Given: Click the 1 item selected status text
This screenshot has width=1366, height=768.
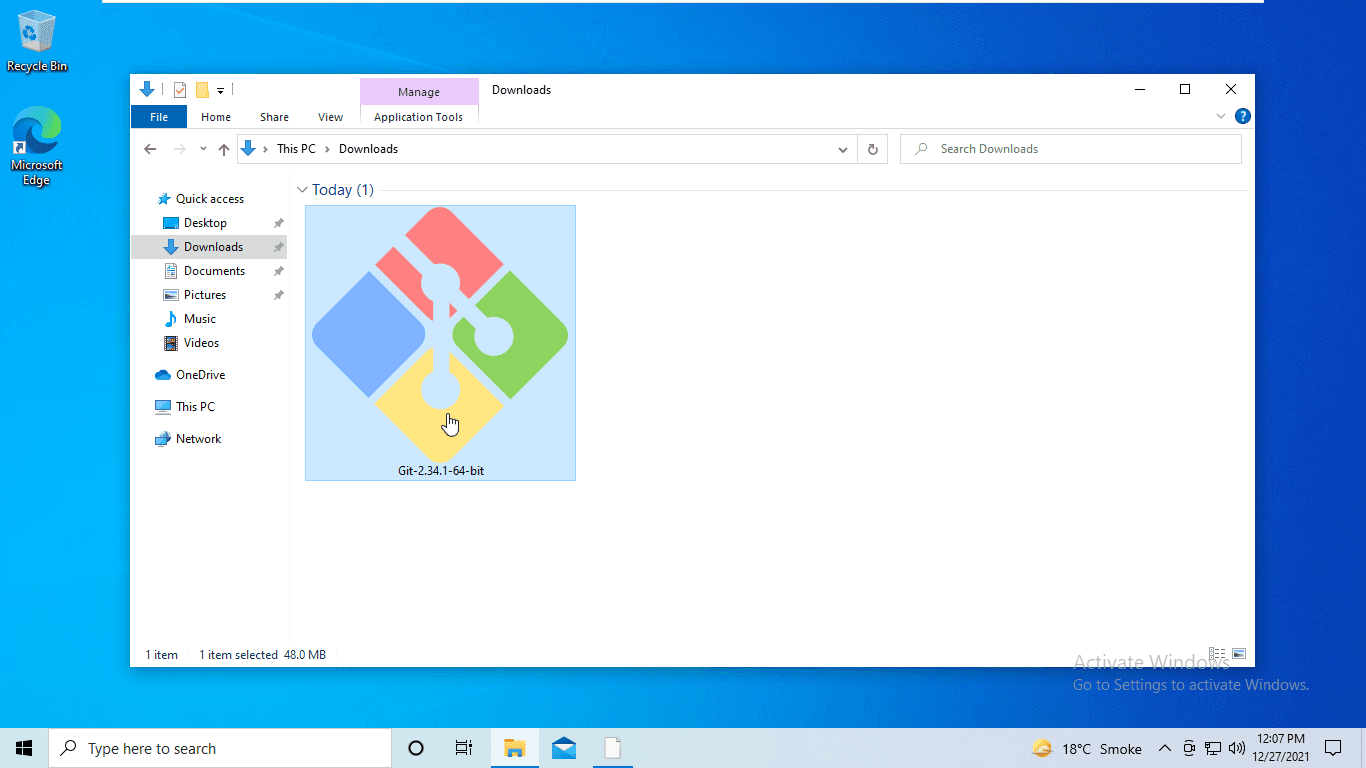Looking at the screenshot, I should [238, 655].
